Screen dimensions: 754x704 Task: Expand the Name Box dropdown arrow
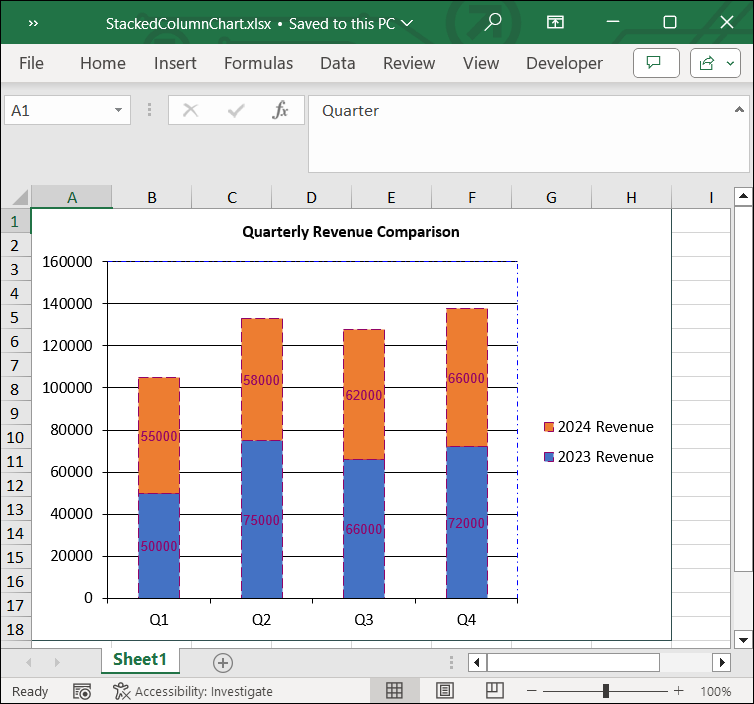tap(118, 110)
